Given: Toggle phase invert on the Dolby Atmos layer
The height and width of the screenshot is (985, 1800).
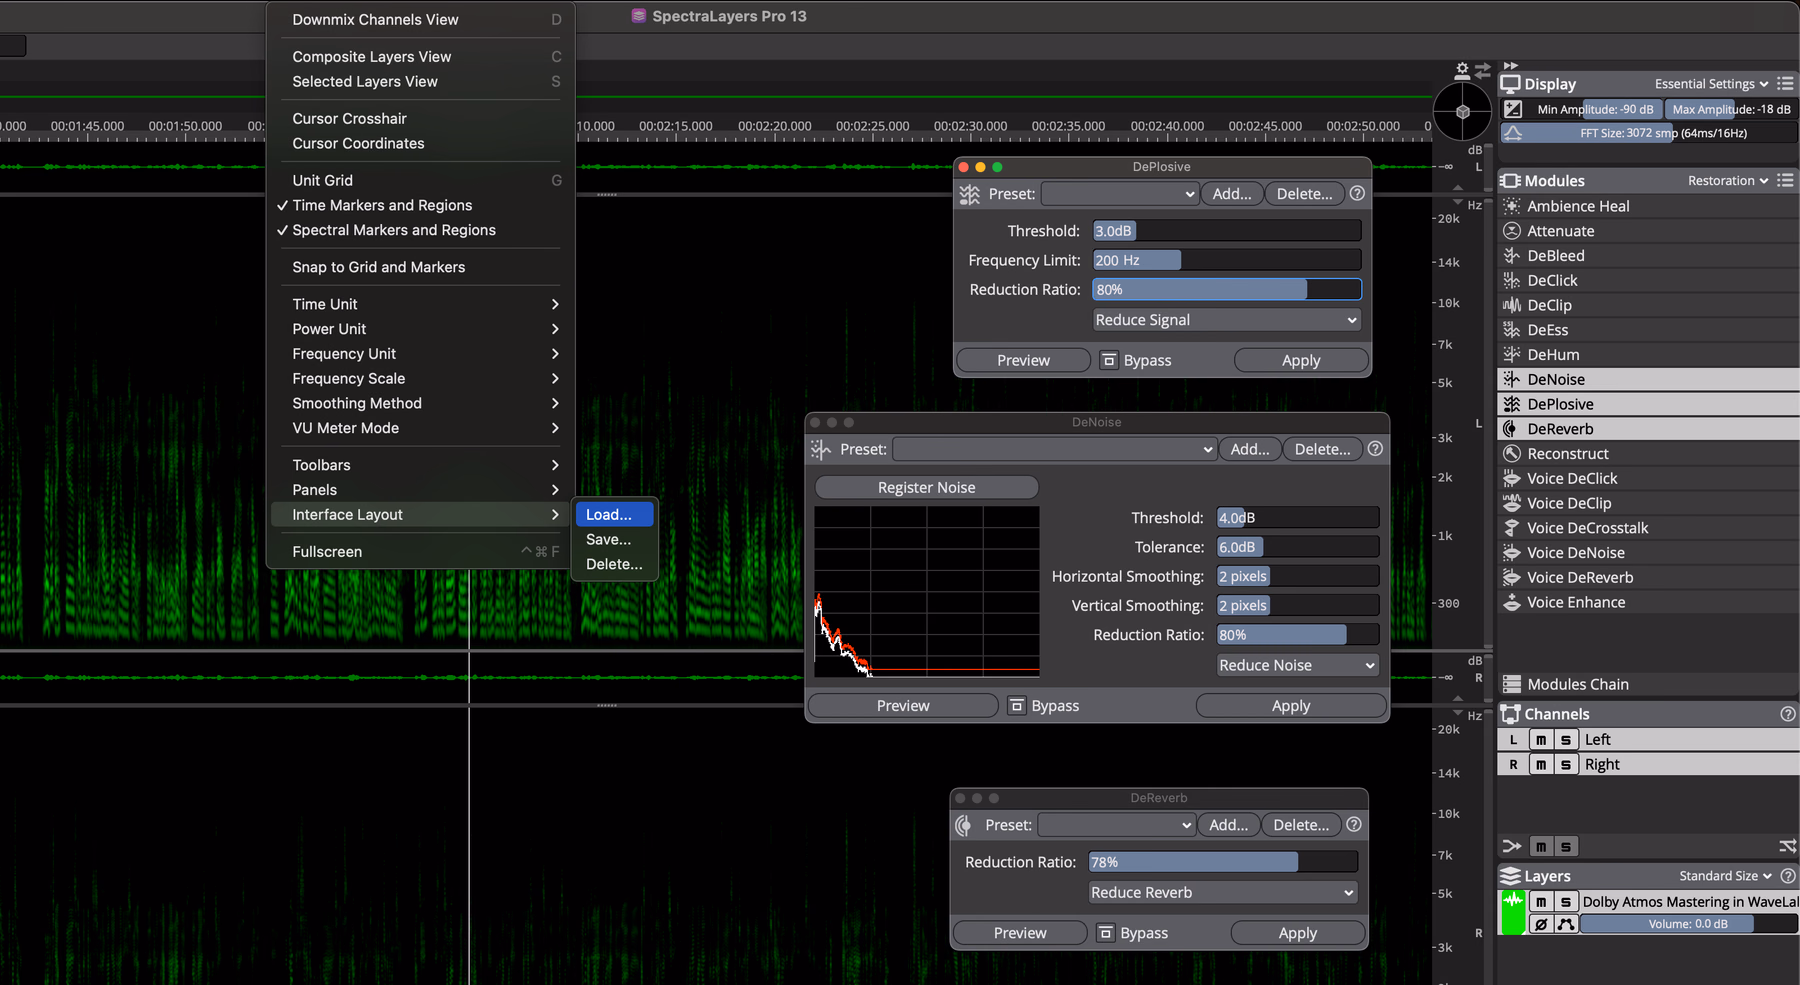Looking at the screenshot, I should [1541, 924].
